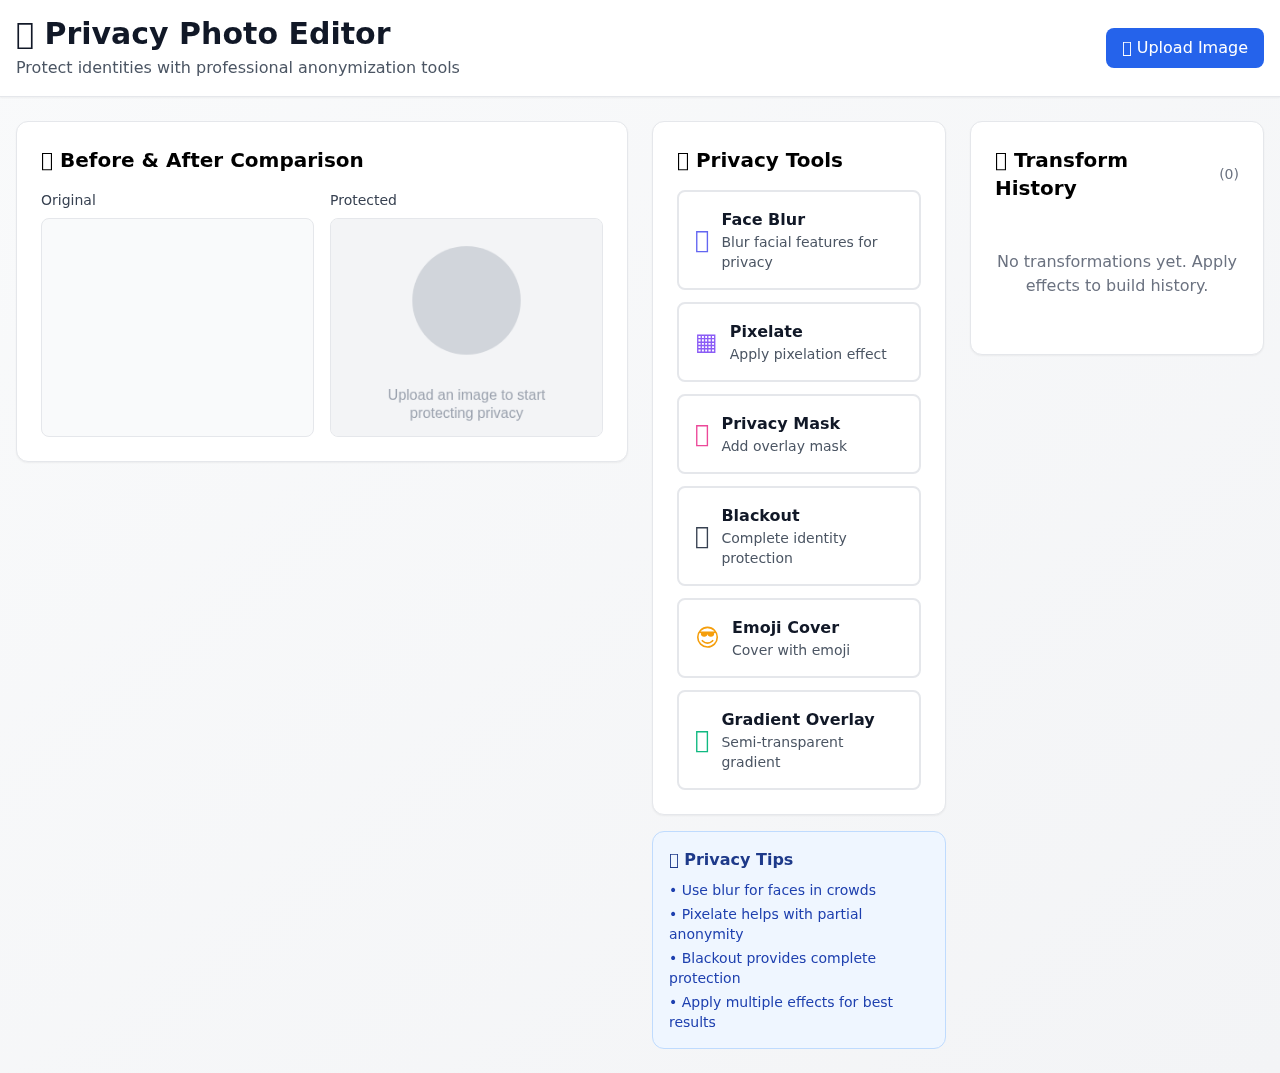Click the camera icon in the page title
The height and width of the screenshot is (1073, 1280).
(x=26, y=33)
